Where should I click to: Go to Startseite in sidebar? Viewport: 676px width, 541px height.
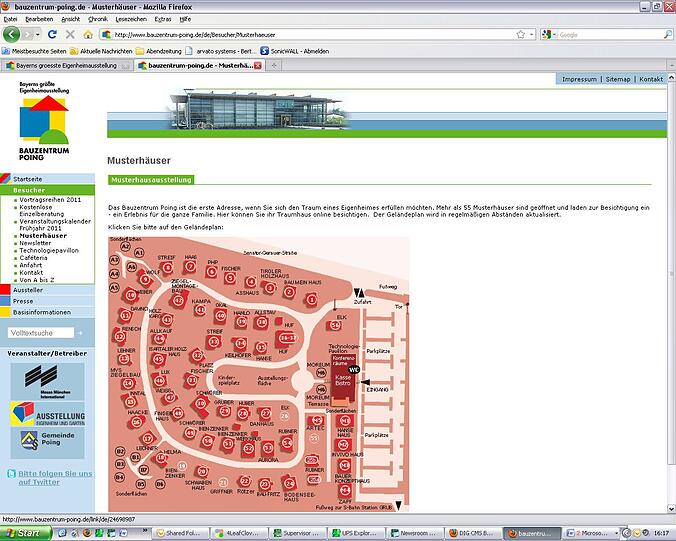click(28, 179)
